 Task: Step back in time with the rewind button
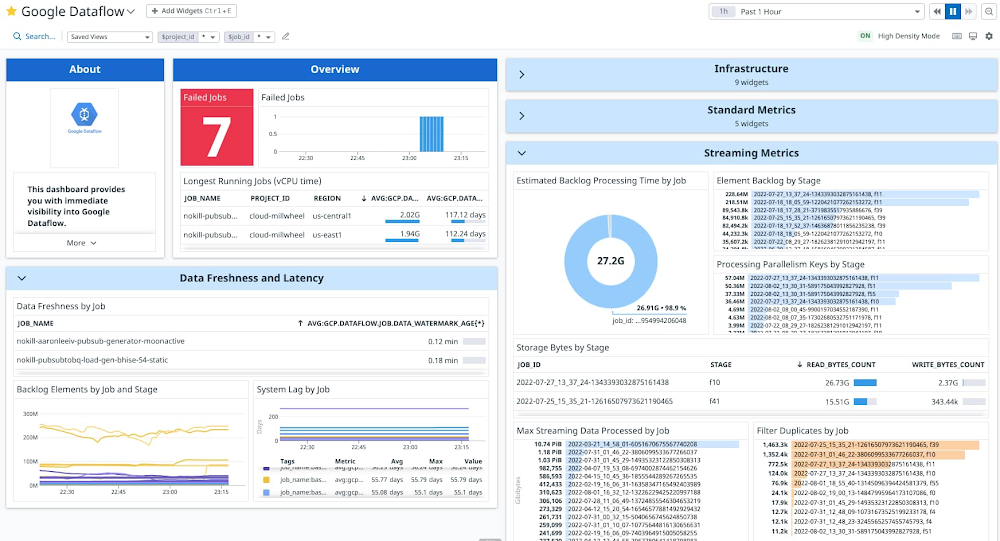click(937, 11)
